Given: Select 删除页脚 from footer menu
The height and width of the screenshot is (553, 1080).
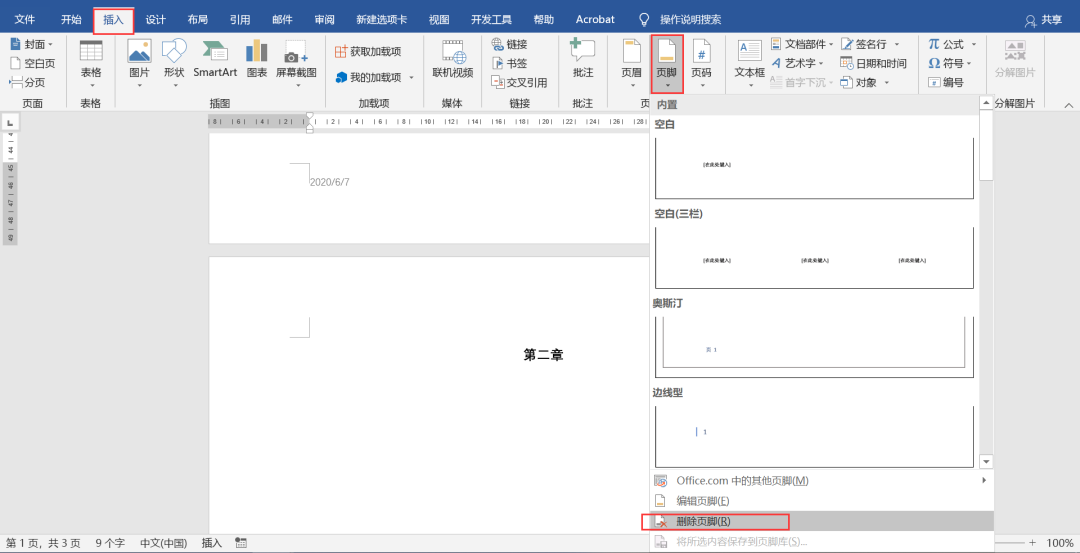Looking at the screenshot, I should click(x=703, y=521).
